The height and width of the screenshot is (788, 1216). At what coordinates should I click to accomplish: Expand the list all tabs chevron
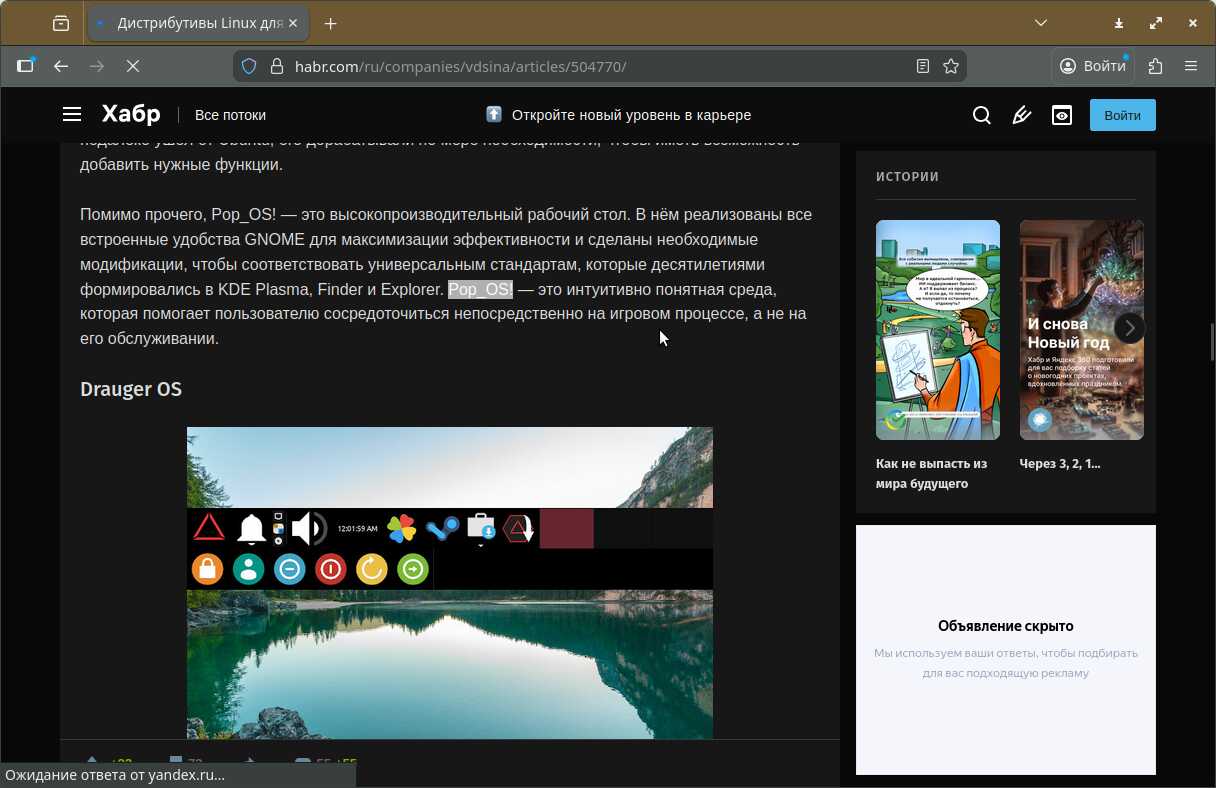point(1041,22)
